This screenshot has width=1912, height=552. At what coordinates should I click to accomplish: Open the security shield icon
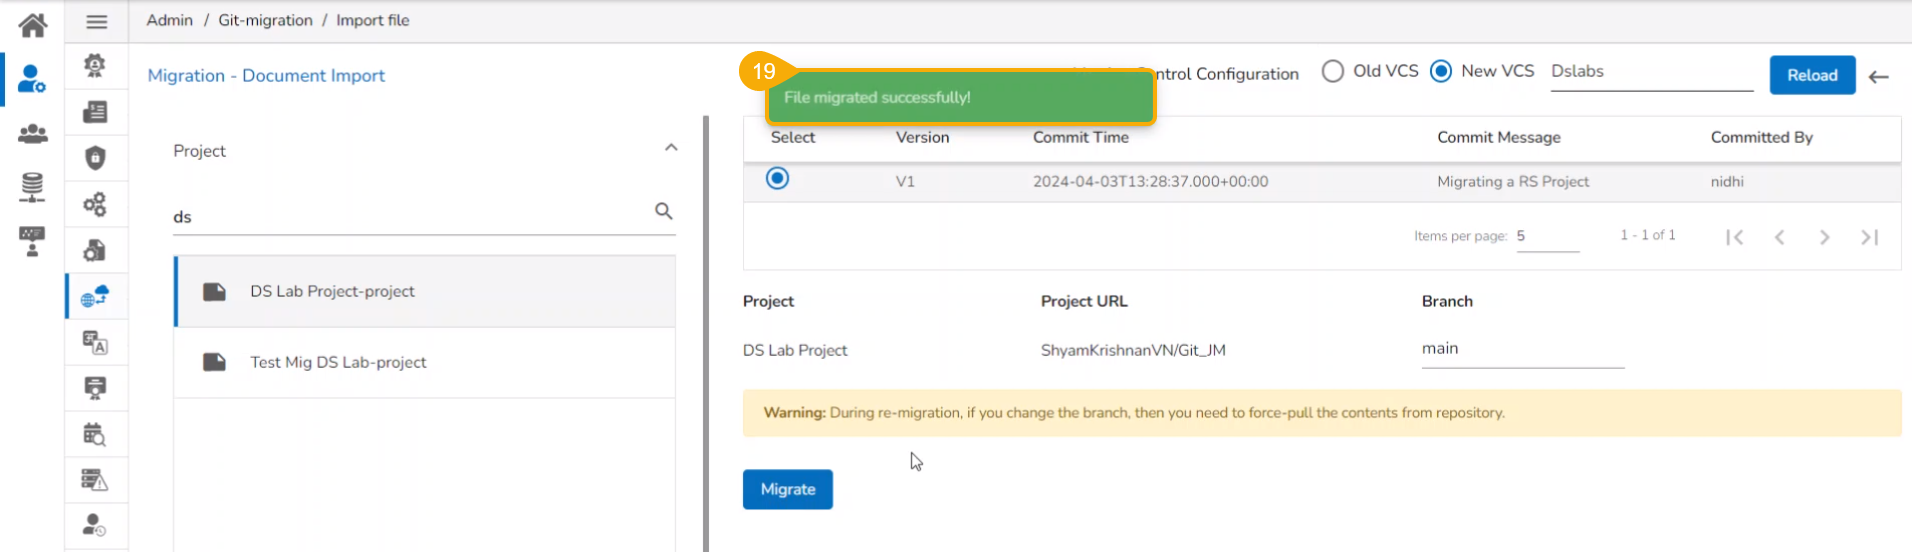[x=95, y=158]
